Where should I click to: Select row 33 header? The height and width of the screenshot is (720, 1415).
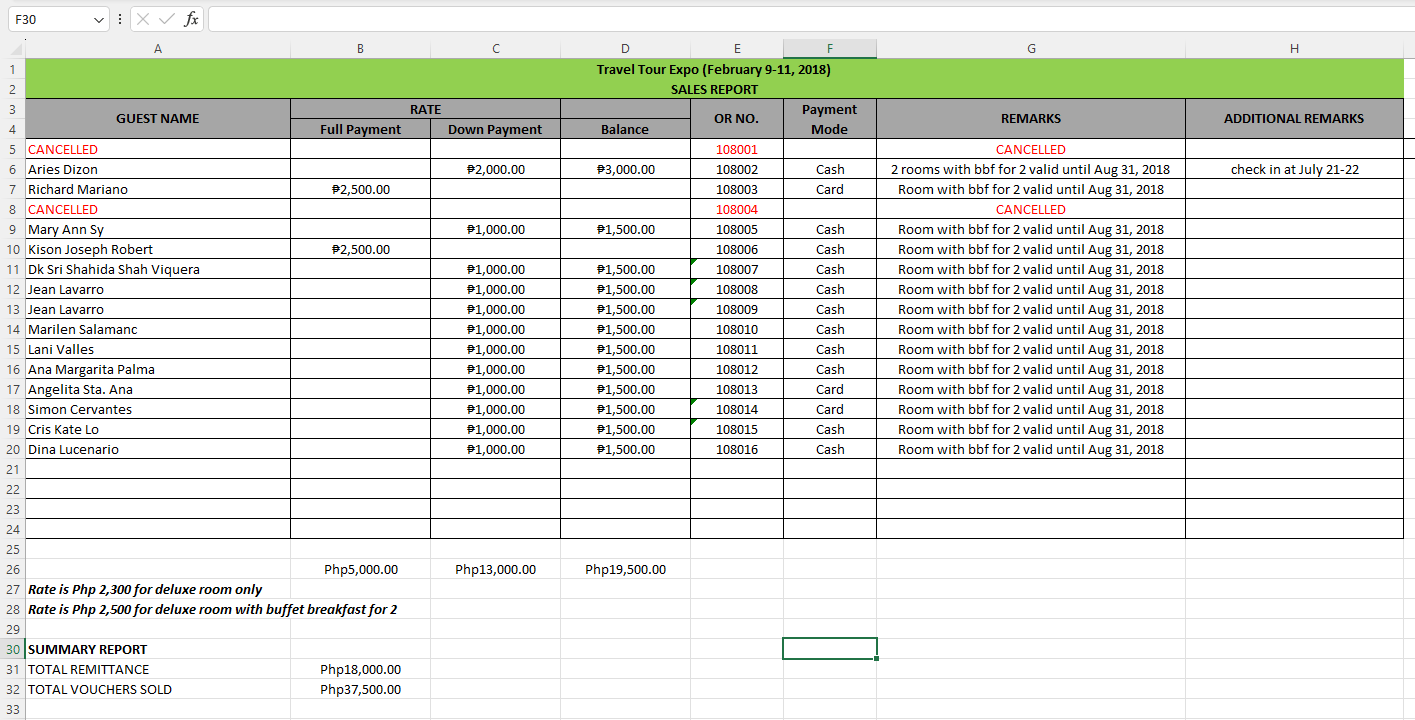point(12,709)
